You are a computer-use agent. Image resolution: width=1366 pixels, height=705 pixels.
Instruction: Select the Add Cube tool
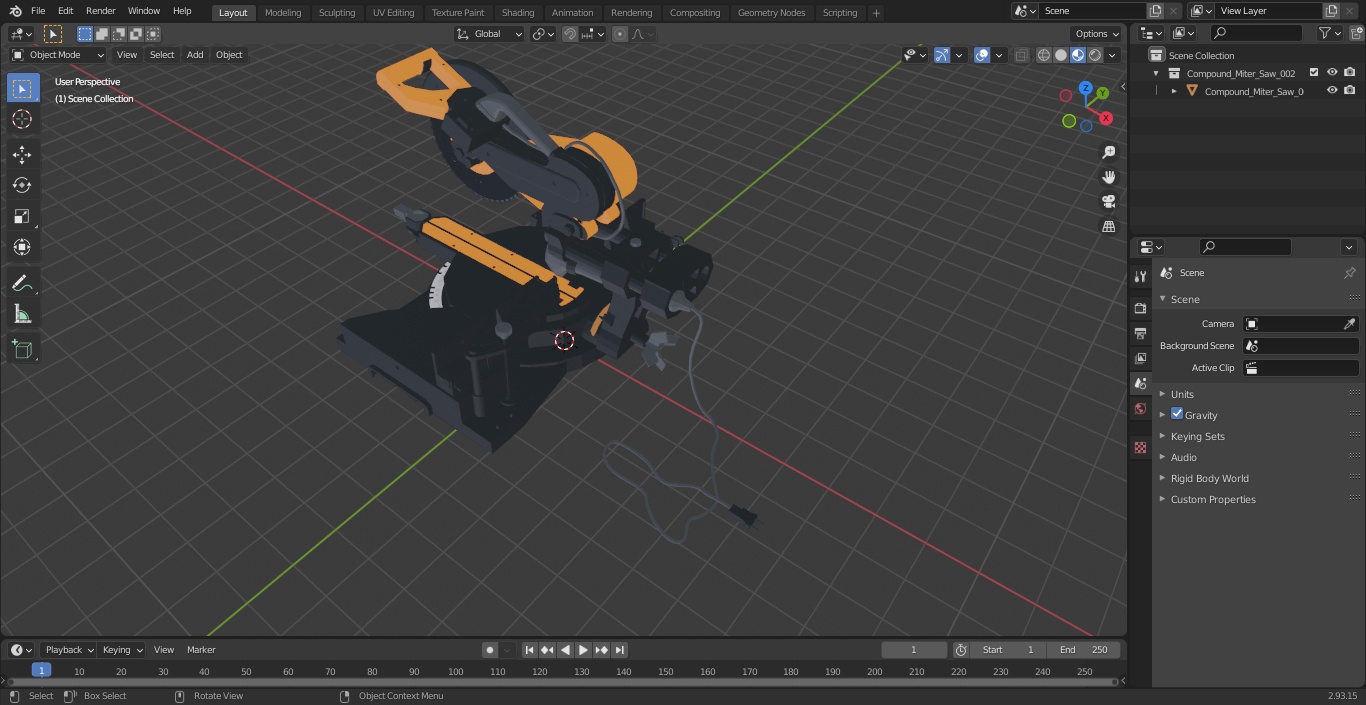tap(22, 349)
